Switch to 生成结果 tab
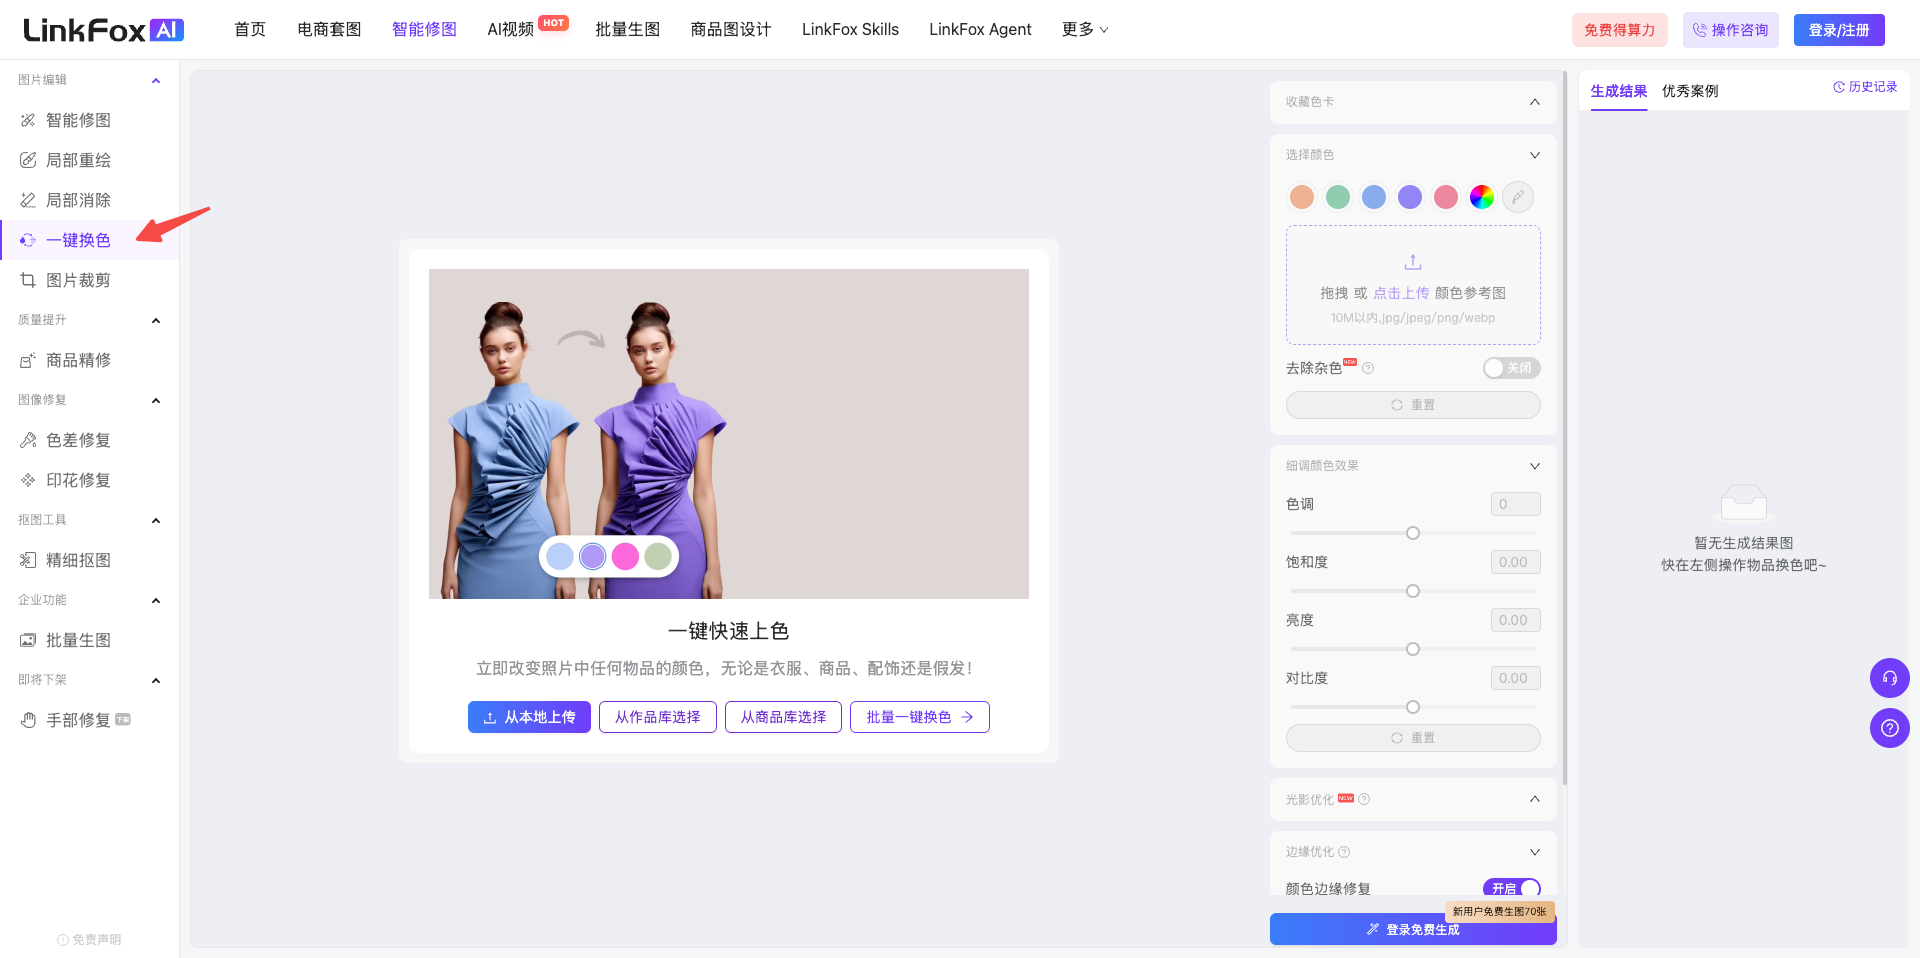Viewport: 1920px width, 958px height. [1619, 91]
